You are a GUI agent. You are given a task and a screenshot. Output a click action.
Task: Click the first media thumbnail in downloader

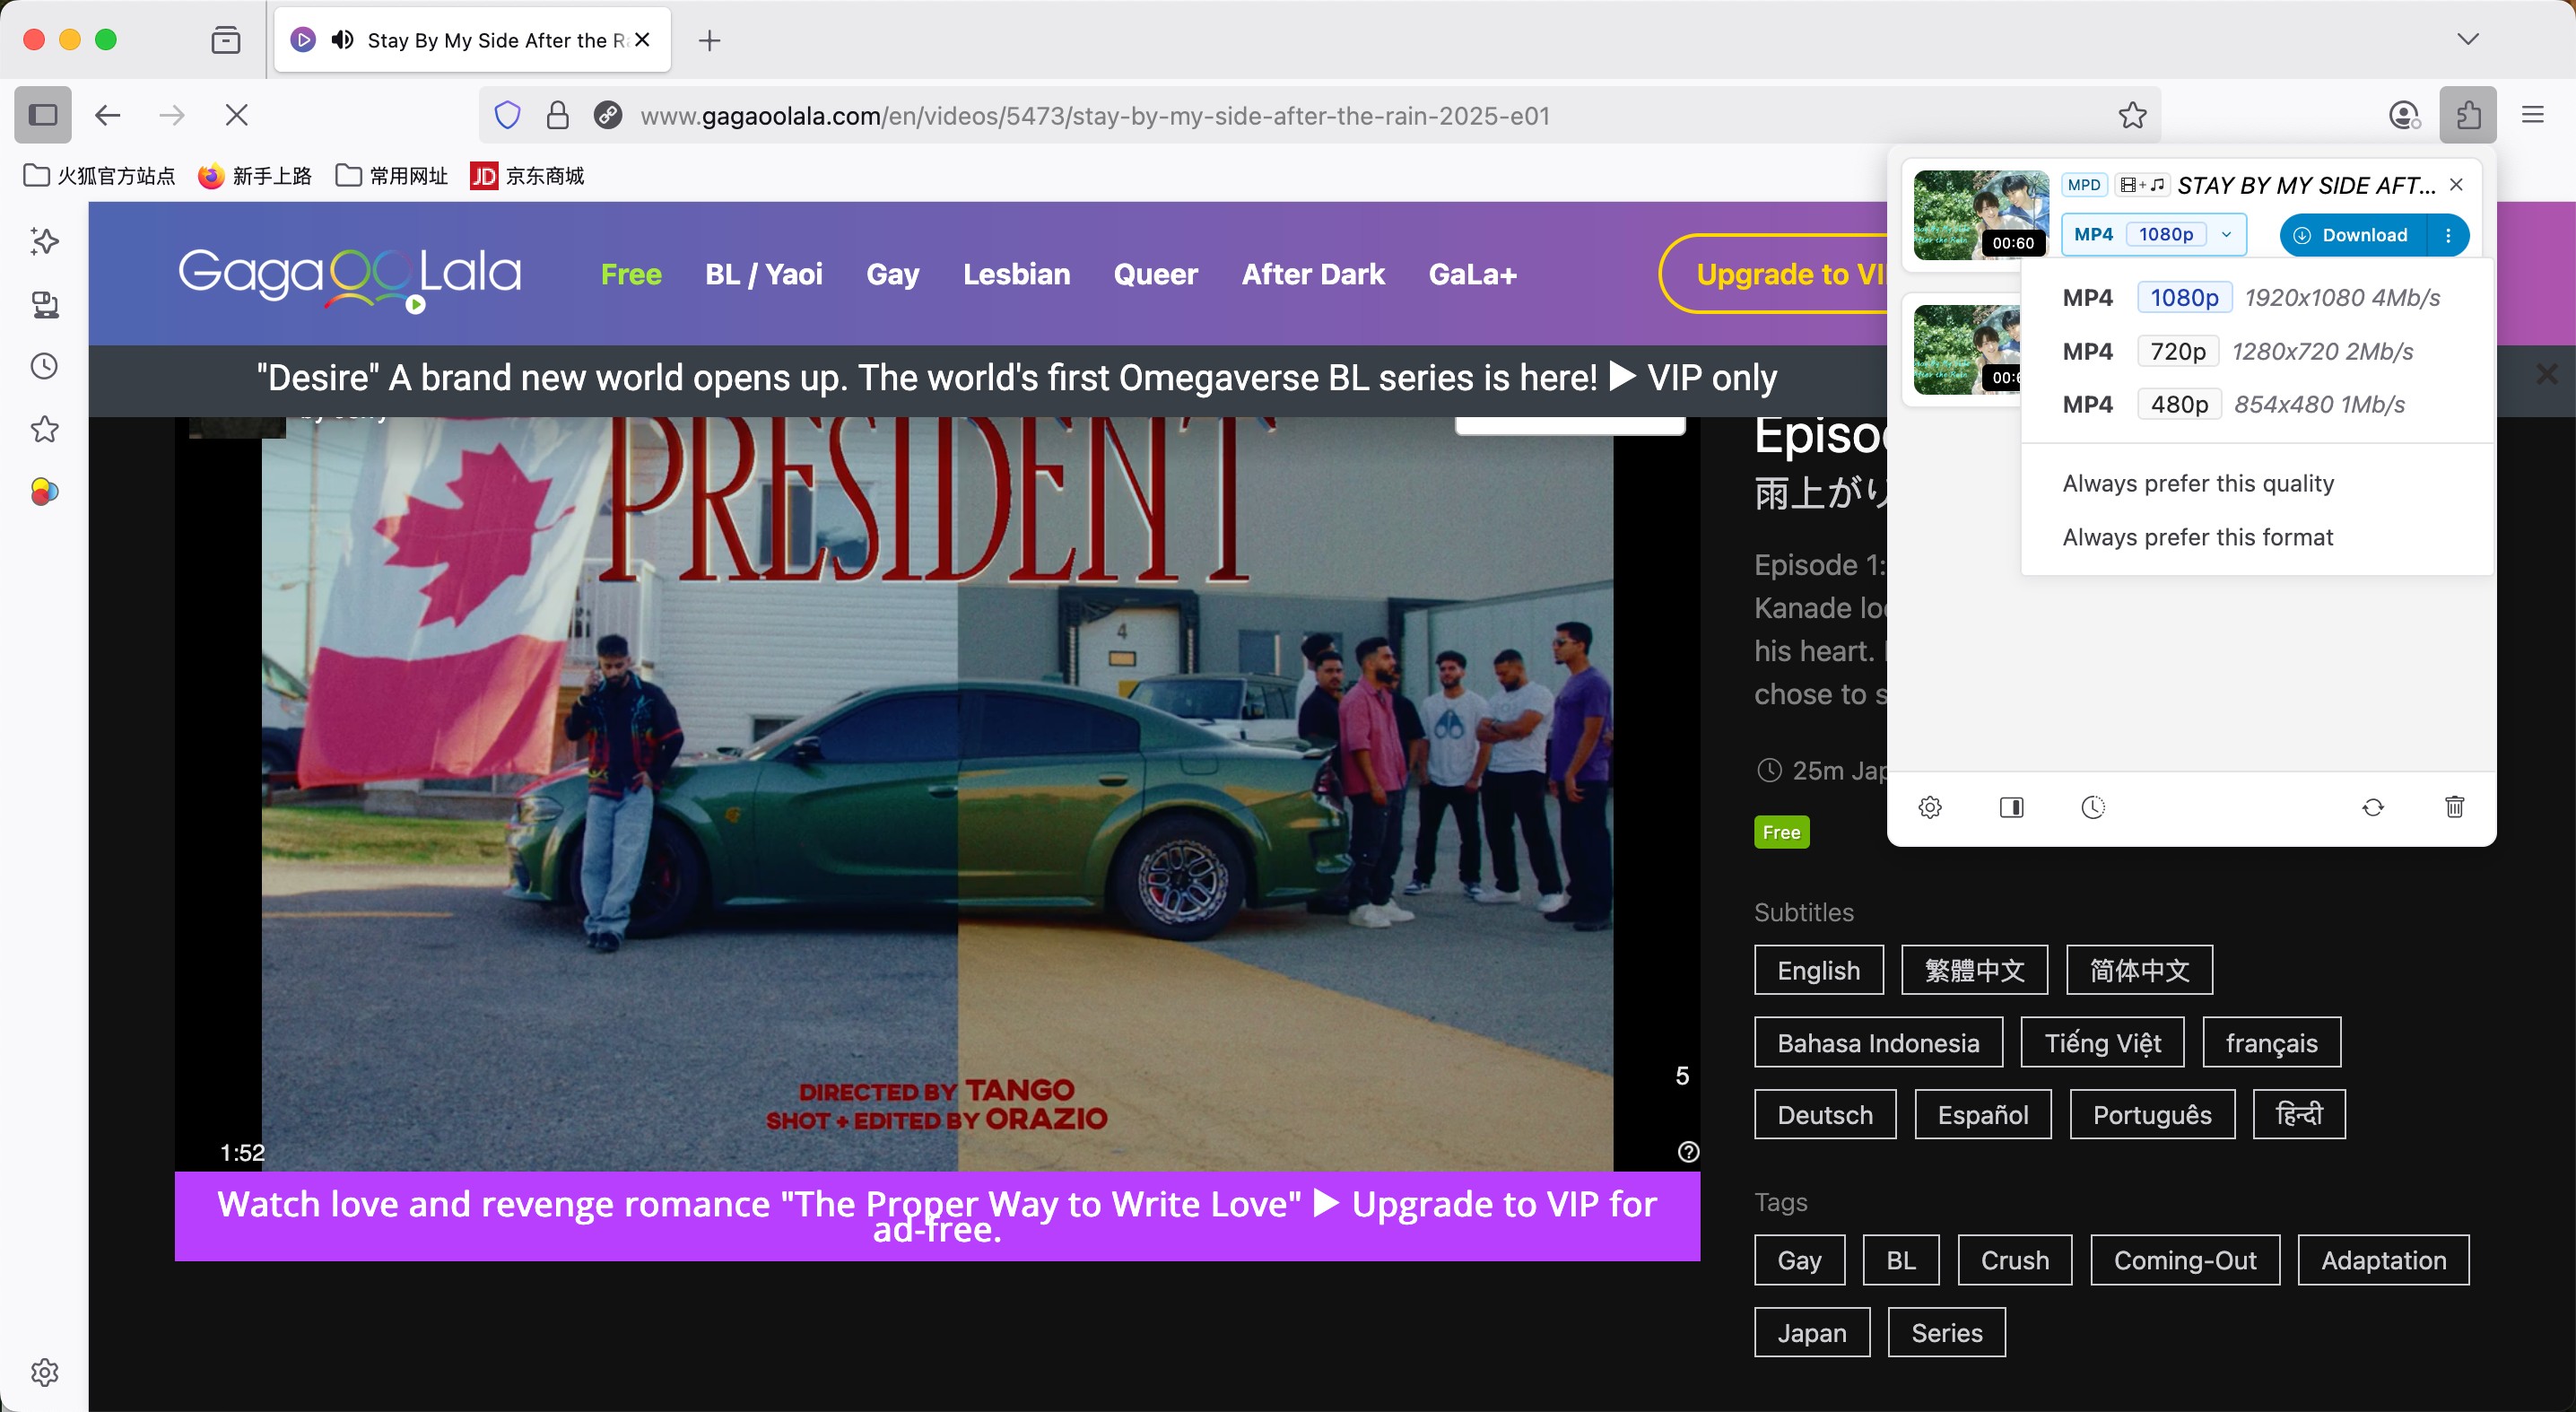click(x=1981, y=215)
